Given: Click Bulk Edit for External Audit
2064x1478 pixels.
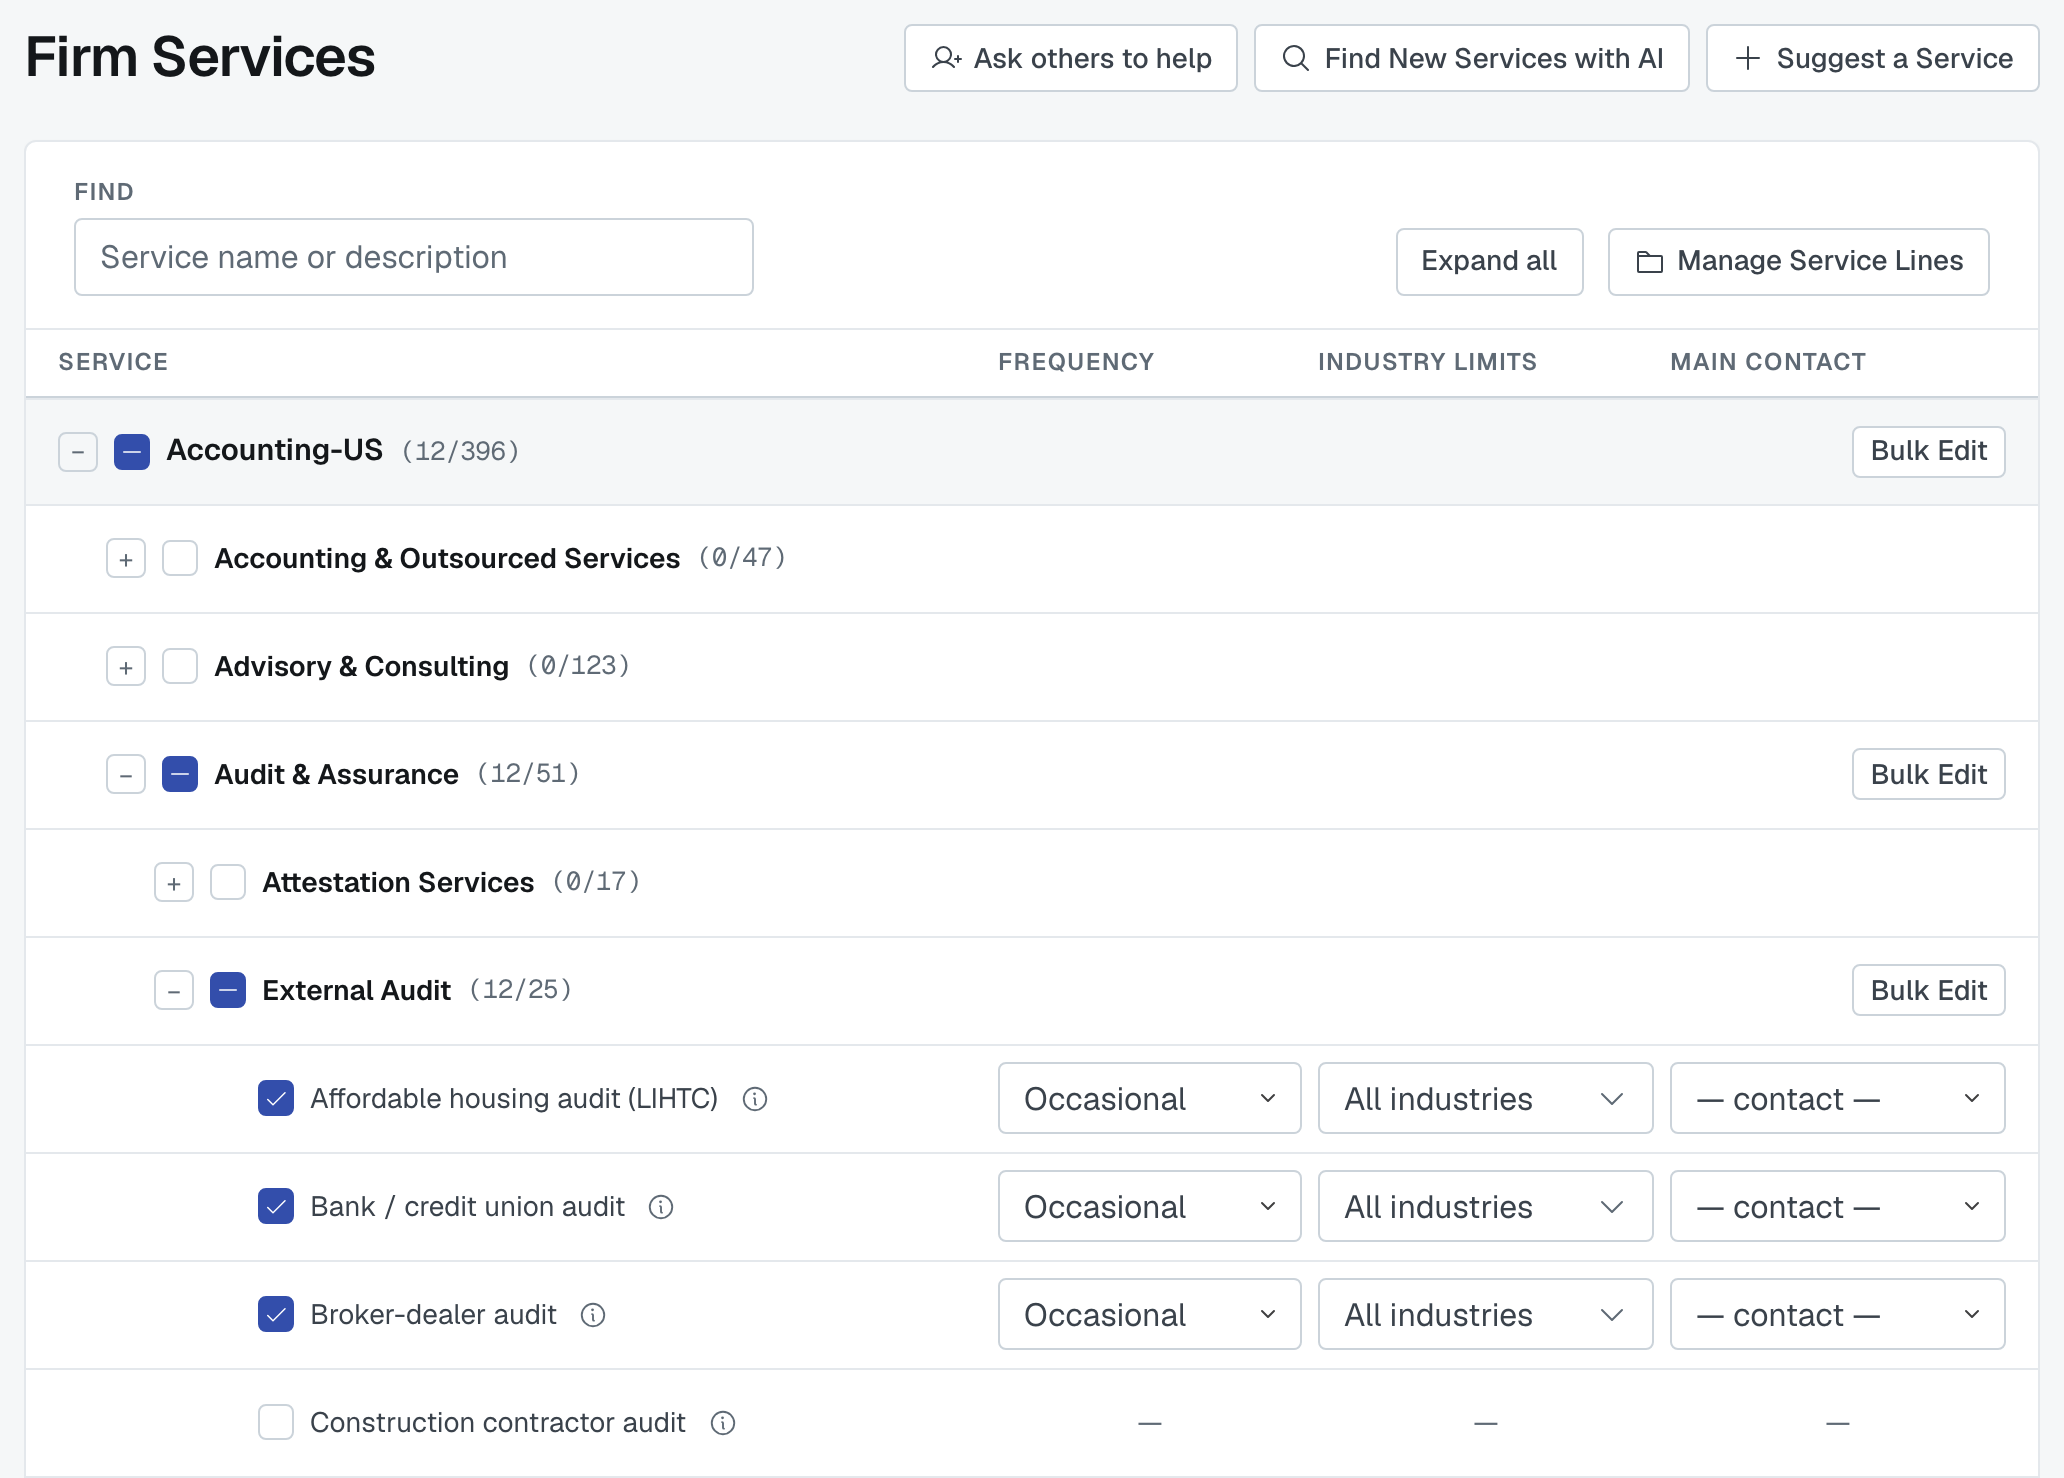Looking at the screenshot, I should (1929, 990).
